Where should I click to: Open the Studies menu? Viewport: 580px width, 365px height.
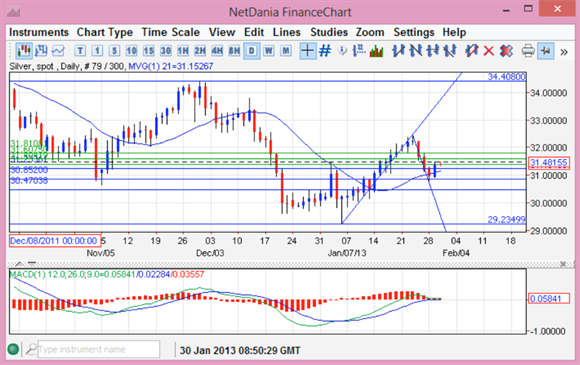pyautogui.click(x=329, y=33)
